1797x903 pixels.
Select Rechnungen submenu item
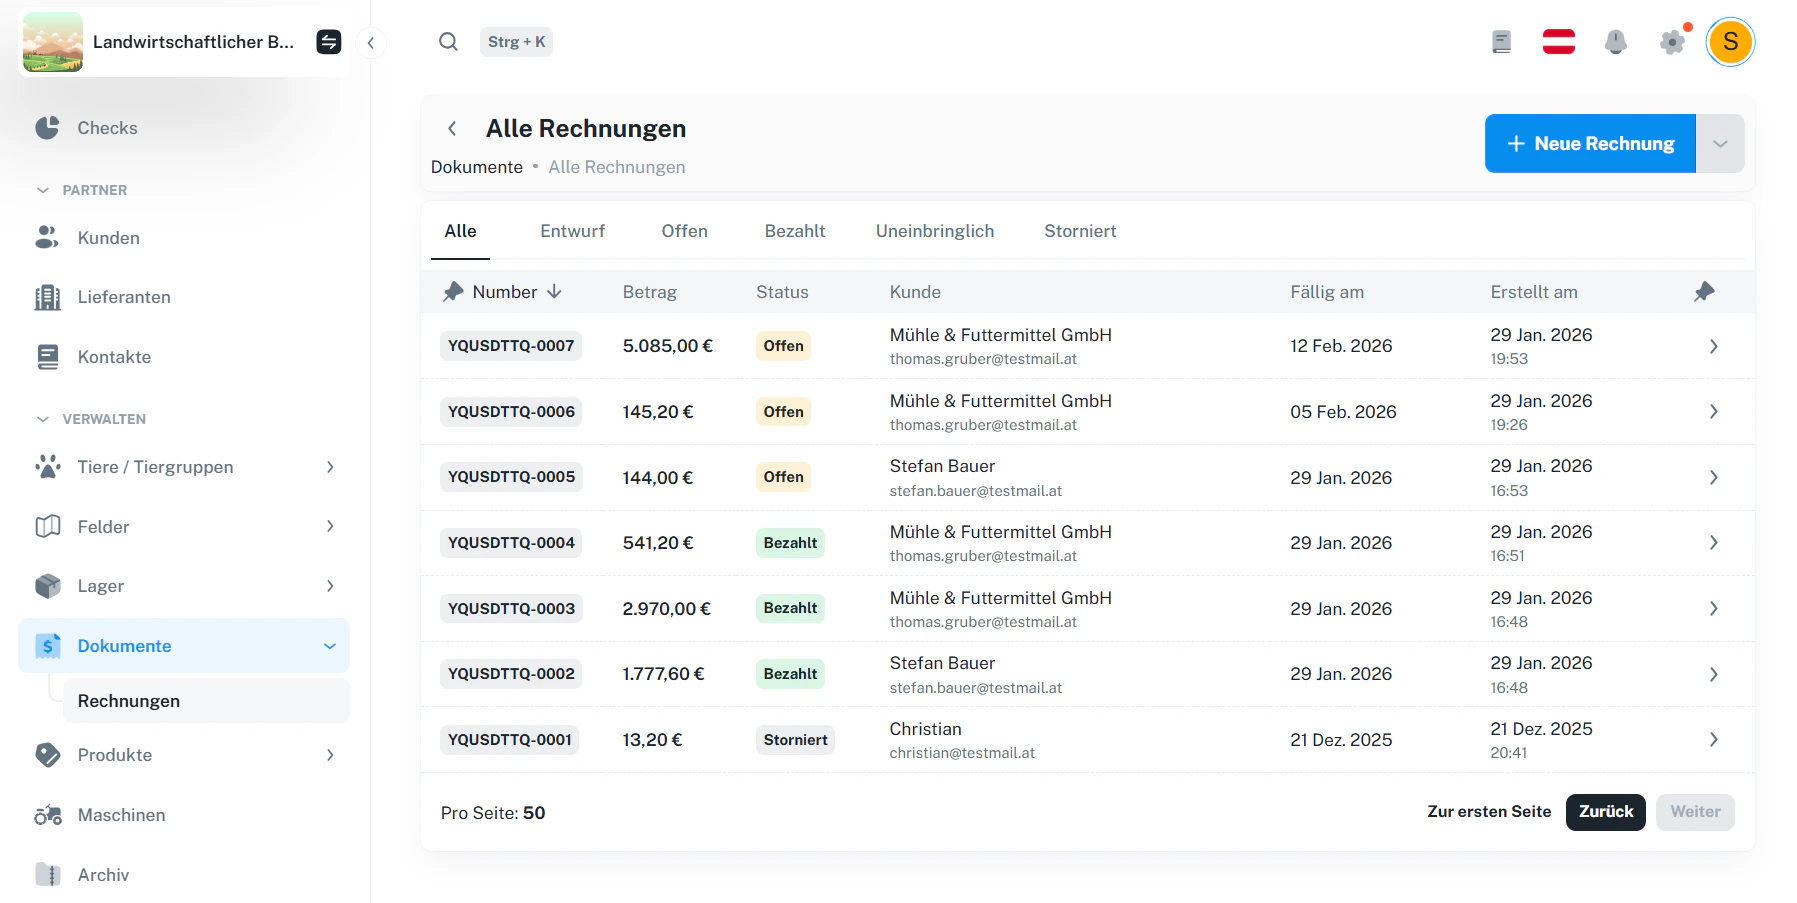pyautogui.click(x=206, y=701)
